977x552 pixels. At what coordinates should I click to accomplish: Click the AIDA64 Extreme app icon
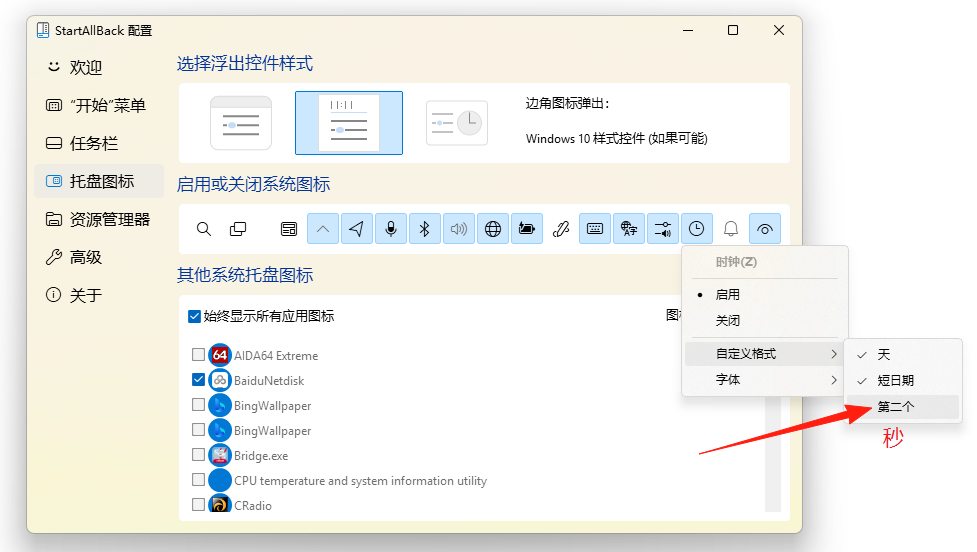point(220,355)
